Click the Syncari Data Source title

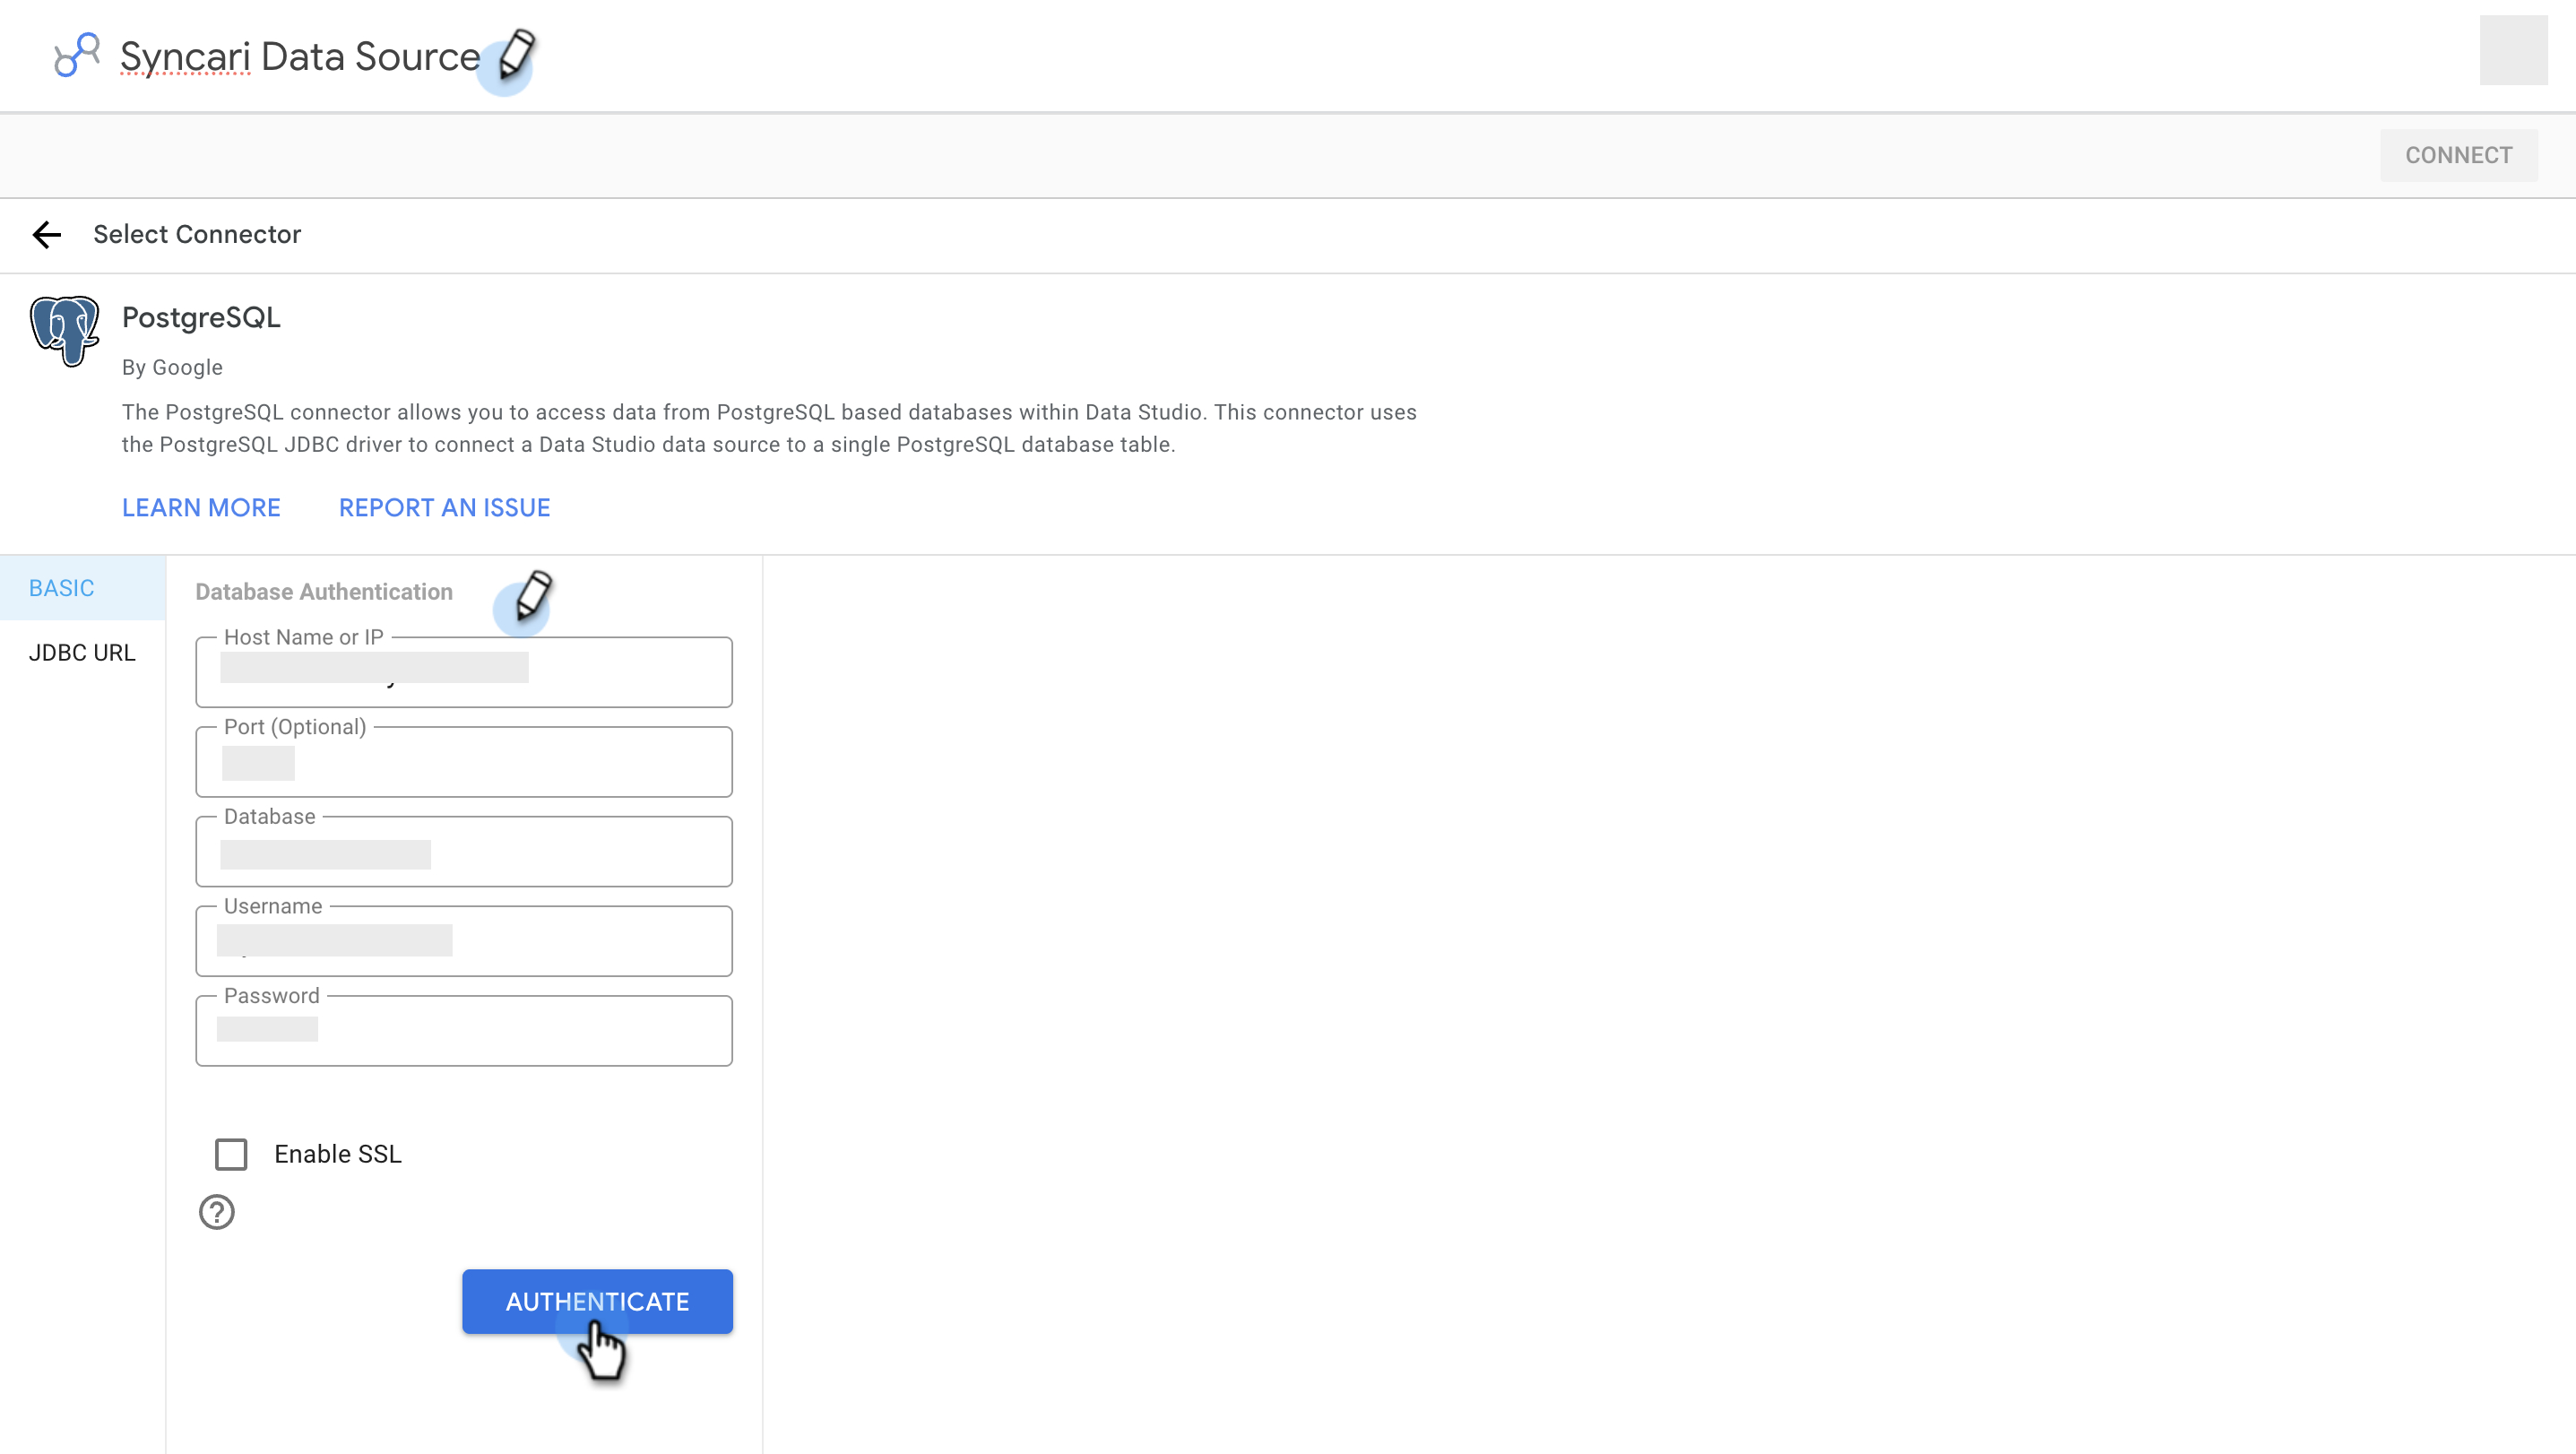click(300, 57)
